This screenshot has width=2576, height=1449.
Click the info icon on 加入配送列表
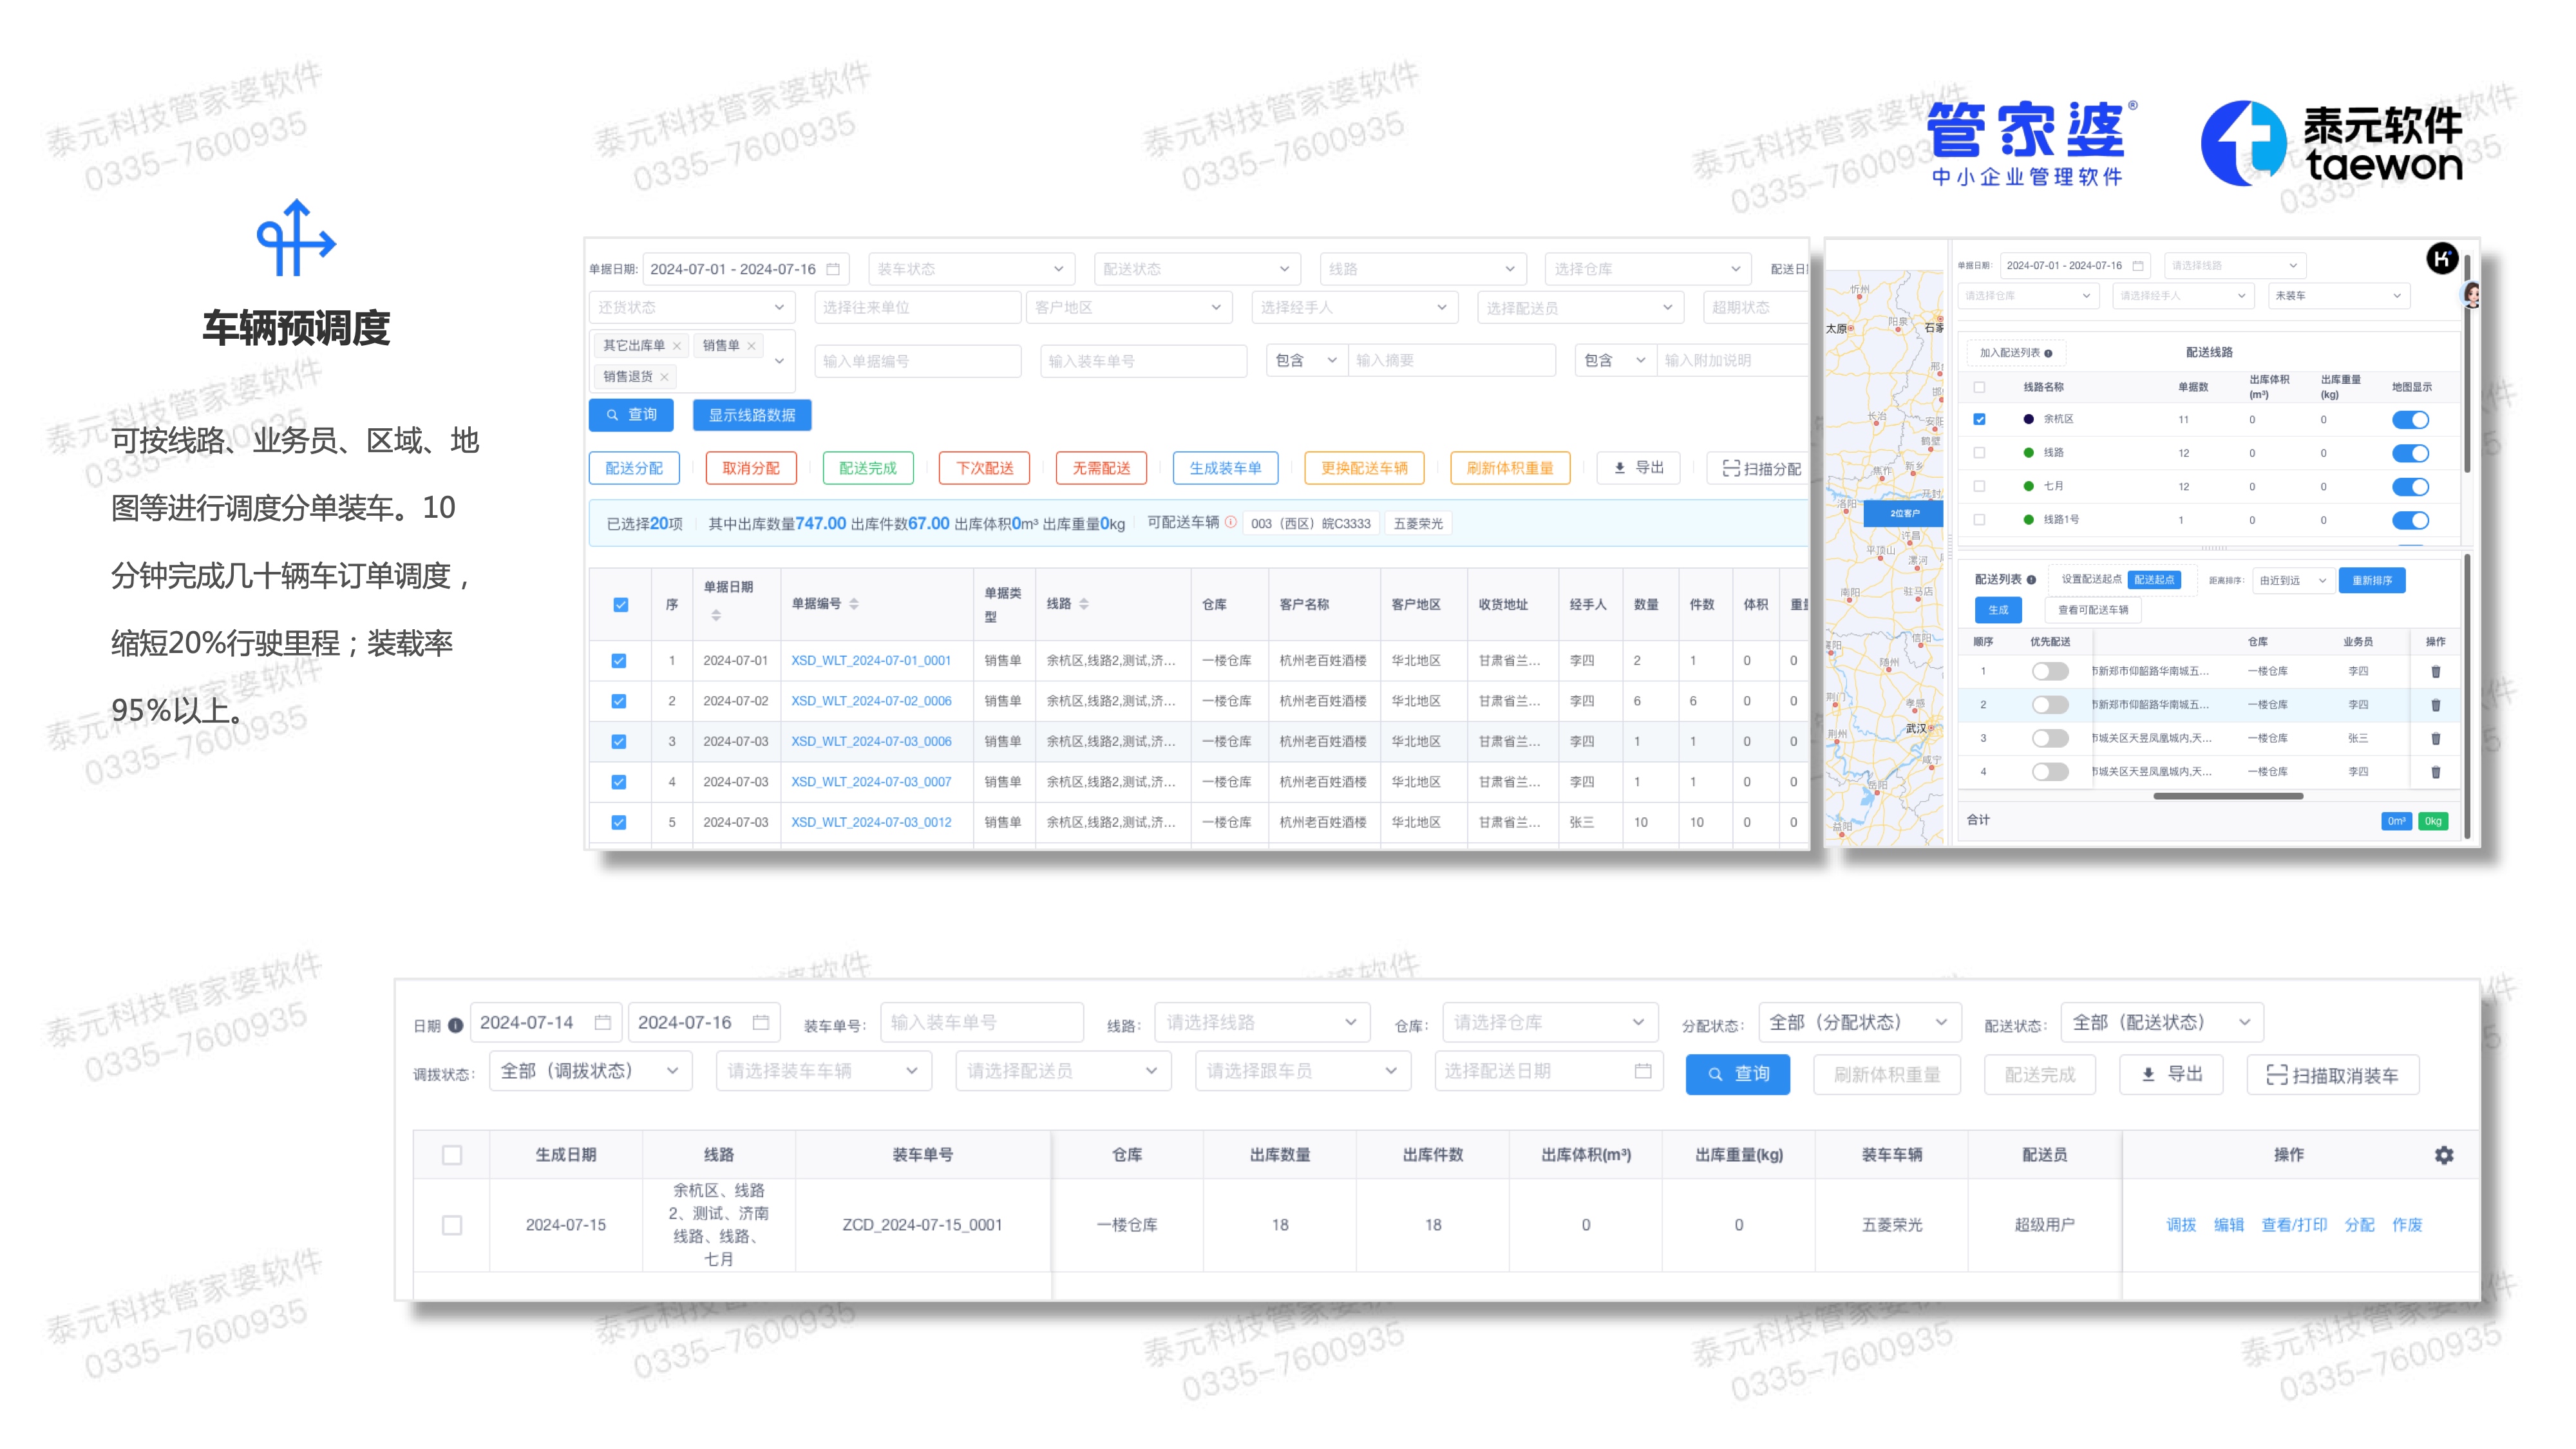pyautogui.click(x=2048, y=353)
